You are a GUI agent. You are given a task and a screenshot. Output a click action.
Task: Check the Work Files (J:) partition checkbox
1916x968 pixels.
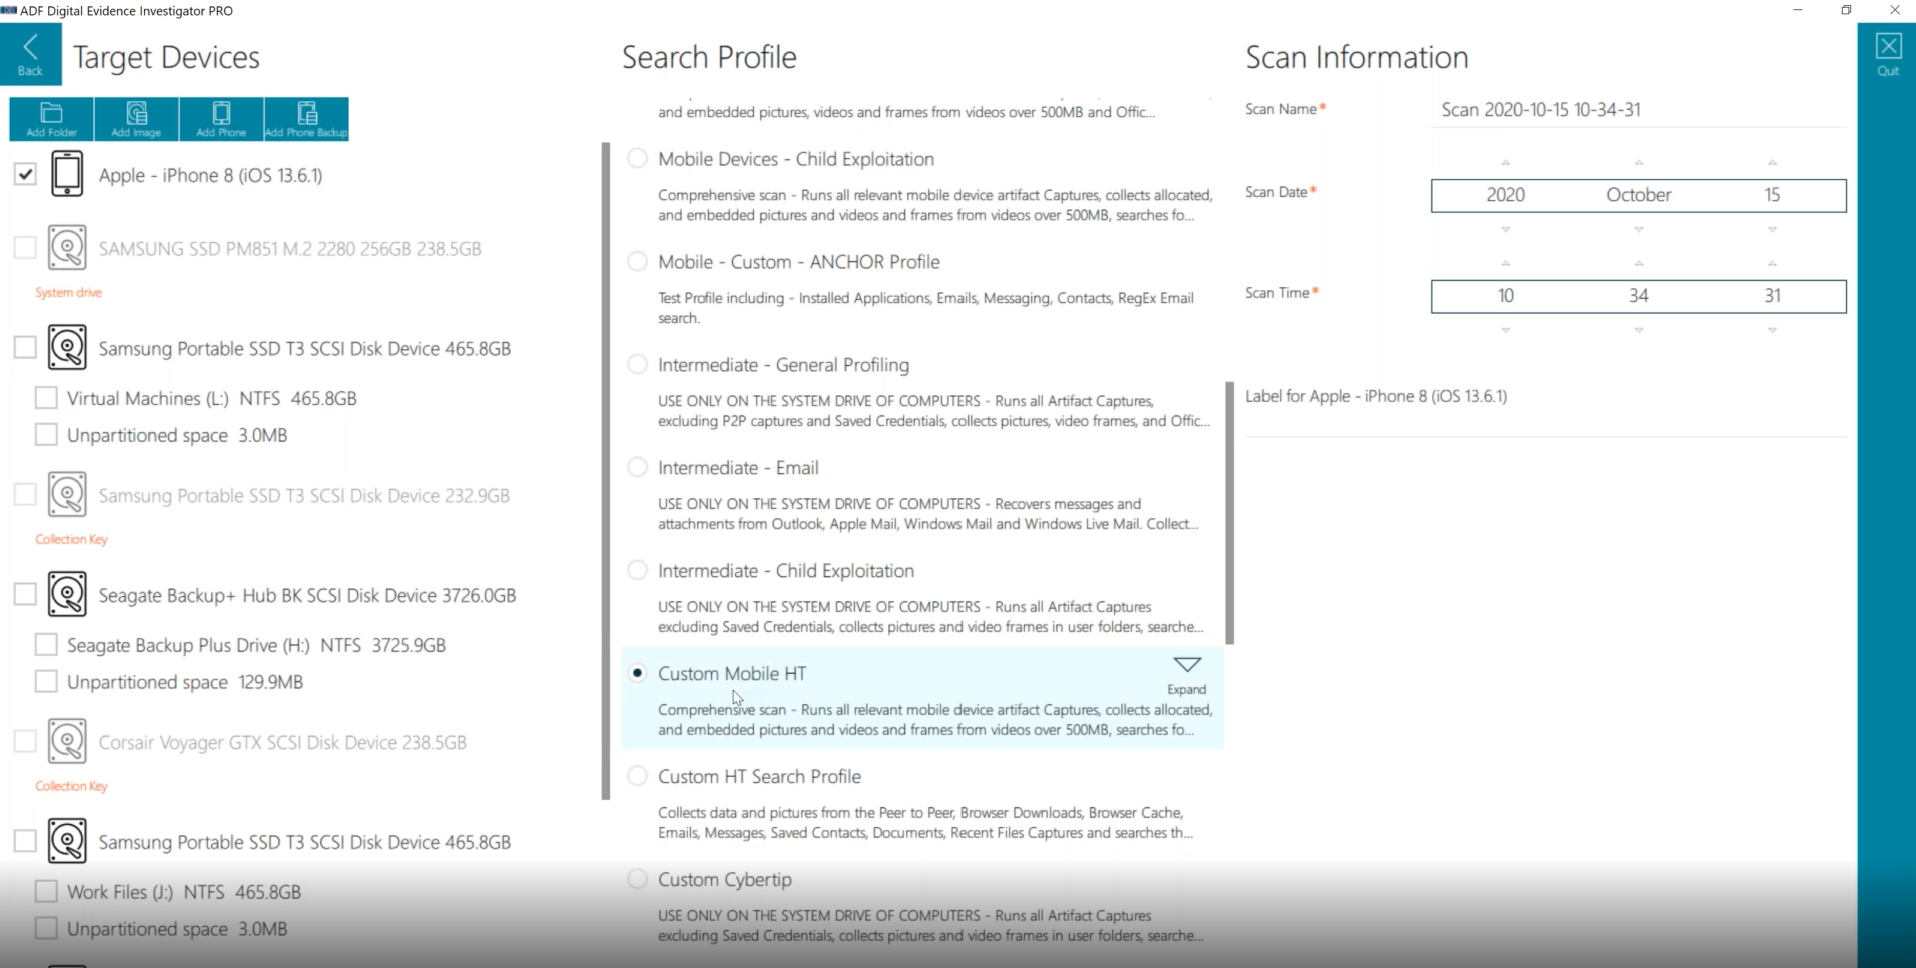pyautogui.click(x=46, y=892)
